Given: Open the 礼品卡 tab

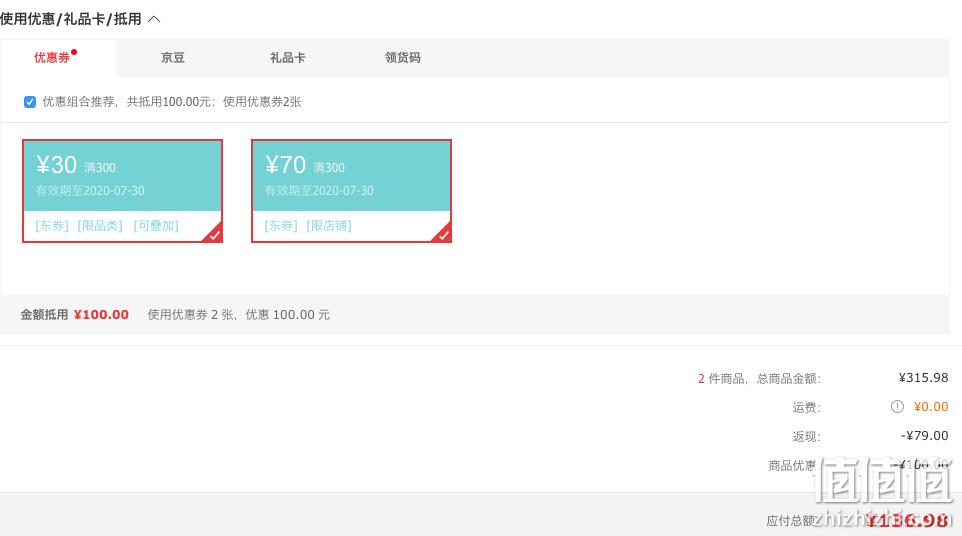Looking at the screenshot, I should point(287,58).
